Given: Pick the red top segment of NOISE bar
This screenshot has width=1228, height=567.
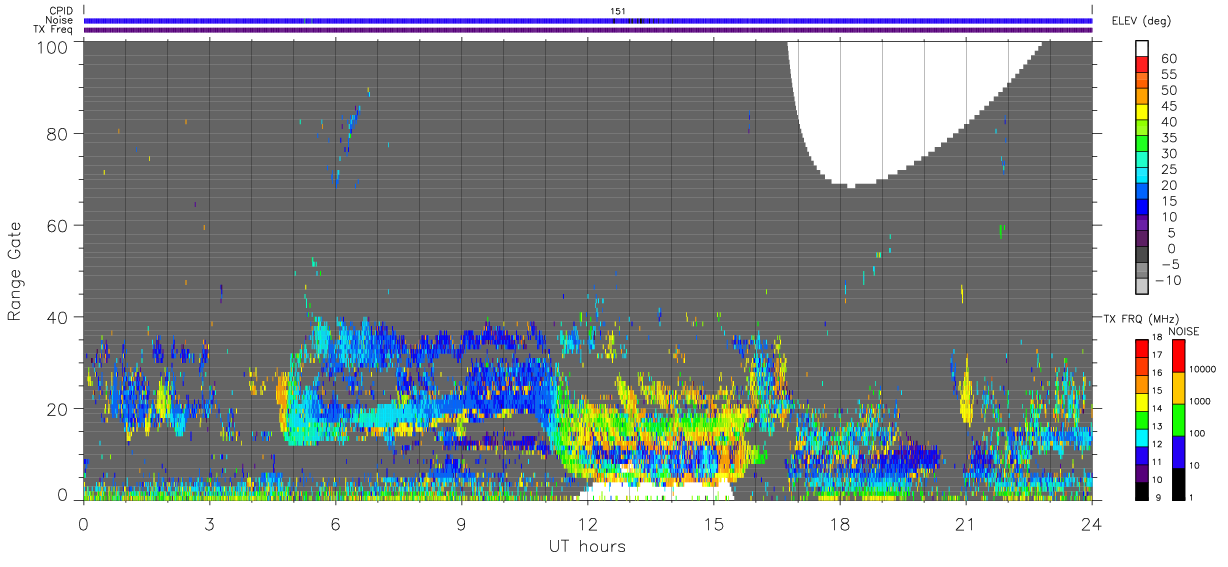Looking at the screenshot, I should [1177, 356].
